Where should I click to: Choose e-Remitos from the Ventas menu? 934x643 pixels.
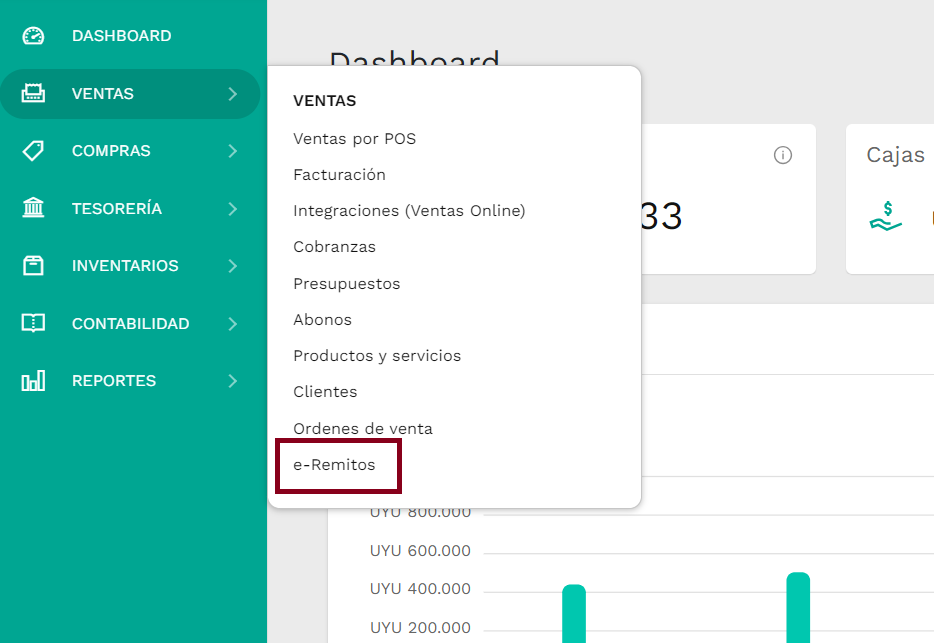(x=334, y=465)
